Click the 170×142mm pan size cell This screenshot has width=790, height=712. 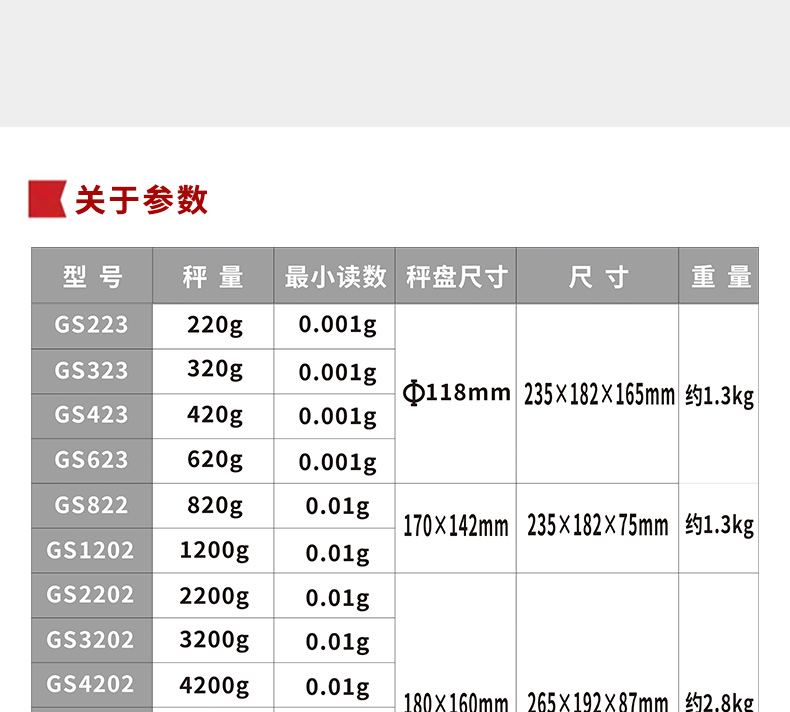click(456, 526)
